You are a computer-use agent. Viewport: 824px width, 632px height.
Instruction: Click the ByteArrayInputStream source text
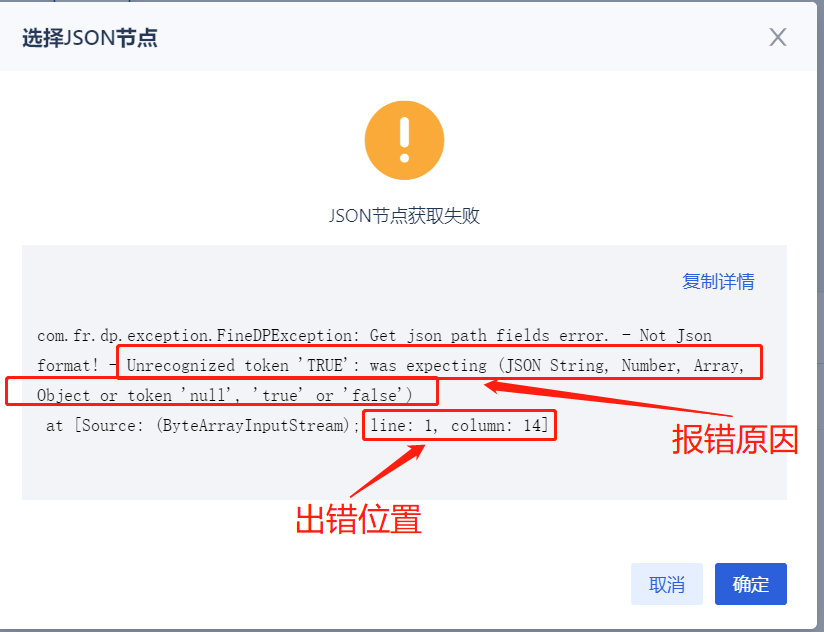253,426
